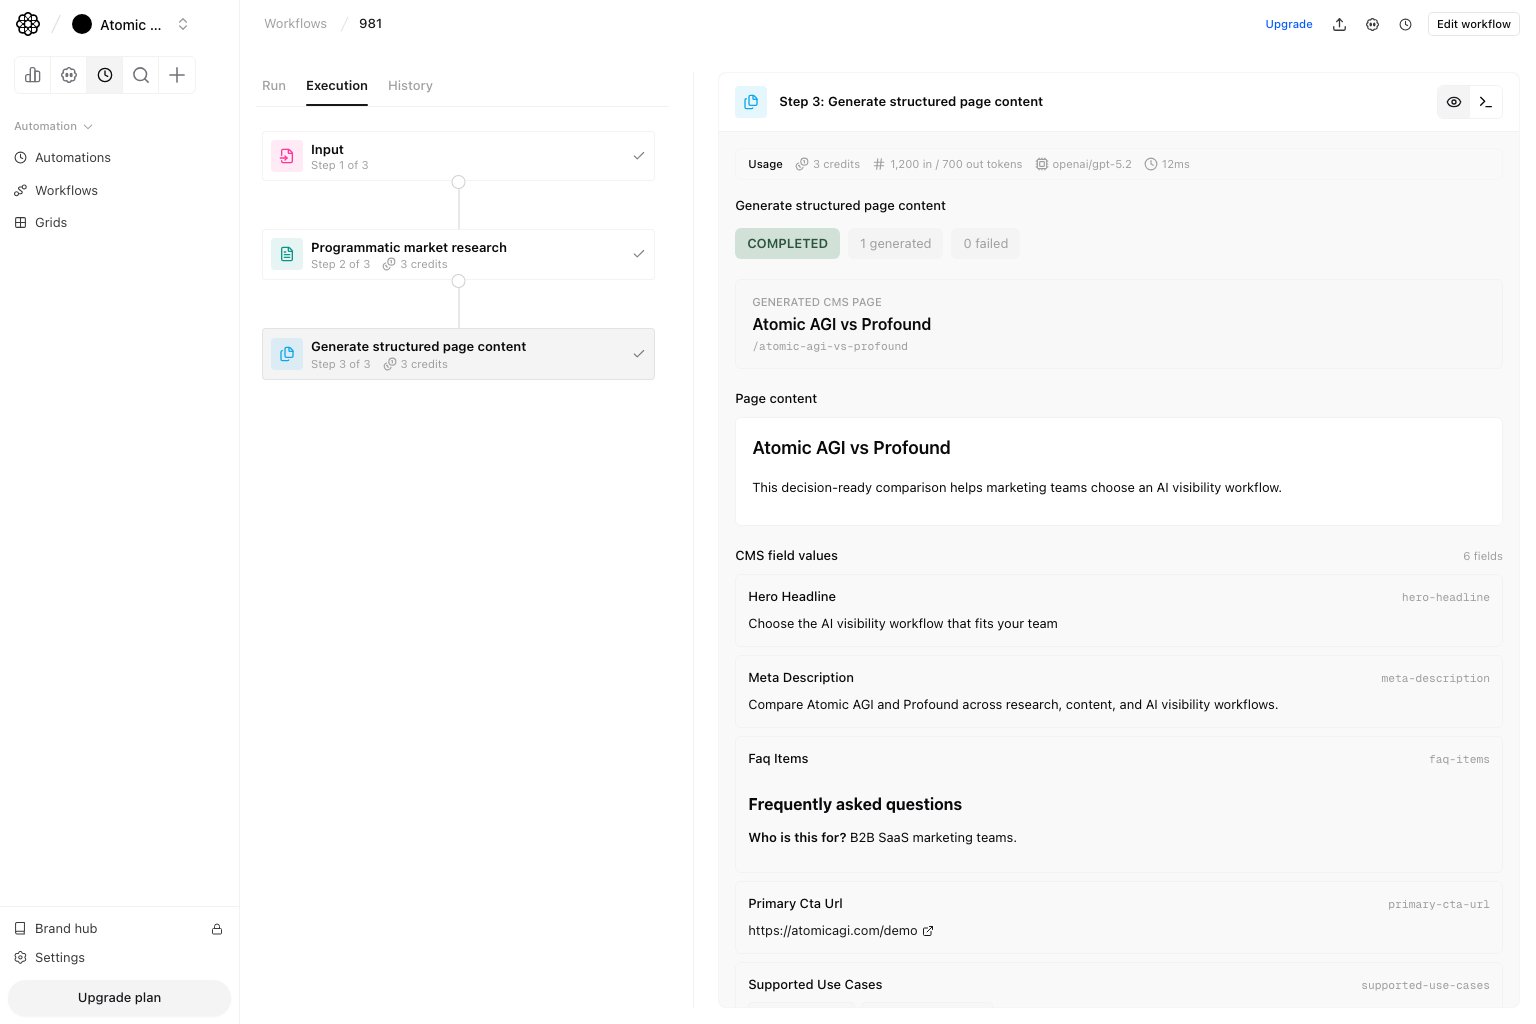
Task: Click the COMPLETED status badge
Action: tap(787, 243)
